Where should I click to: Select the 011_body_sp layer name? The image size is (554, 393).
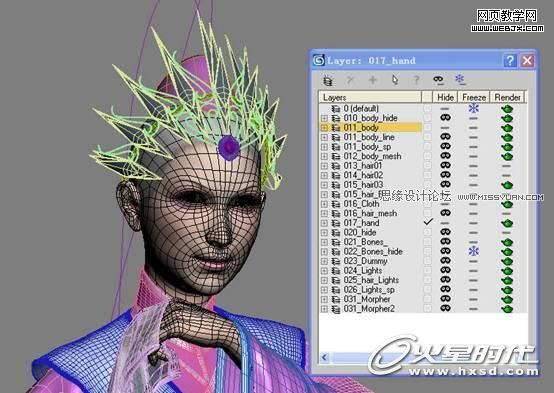tap(367, 147)
